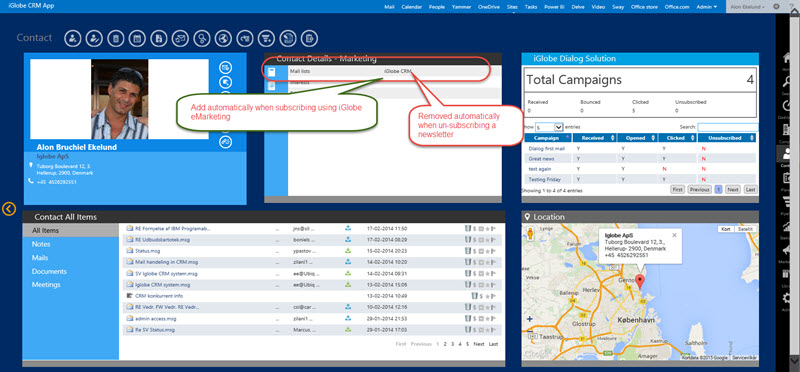Open CRM konkurrent info item
Viewport: 800px width, 372px height.
pyautogui.click(x=159, y=296)
